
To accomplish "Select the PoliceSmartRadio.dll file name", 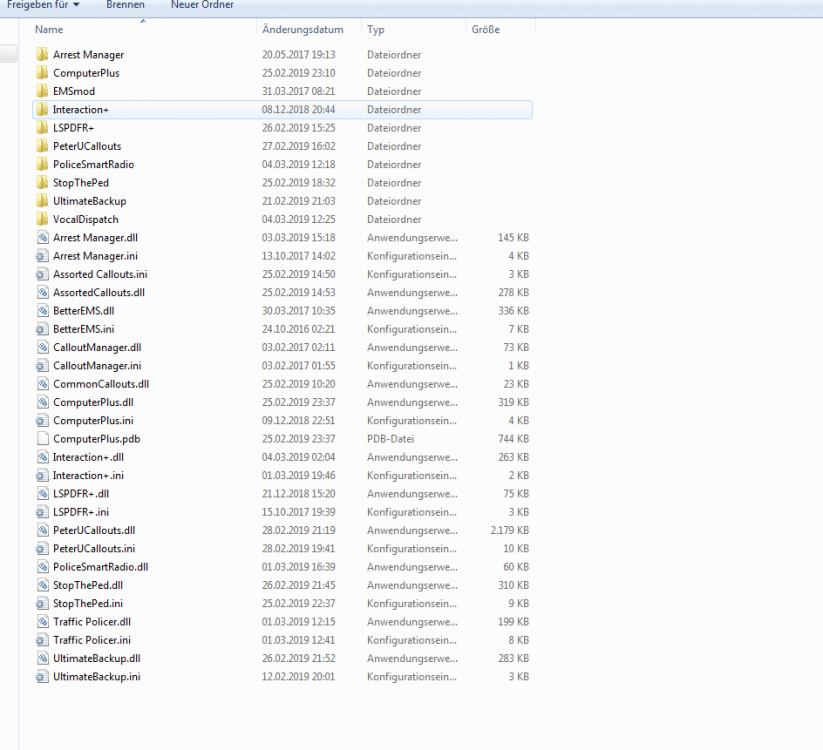I will click(101, 567).
